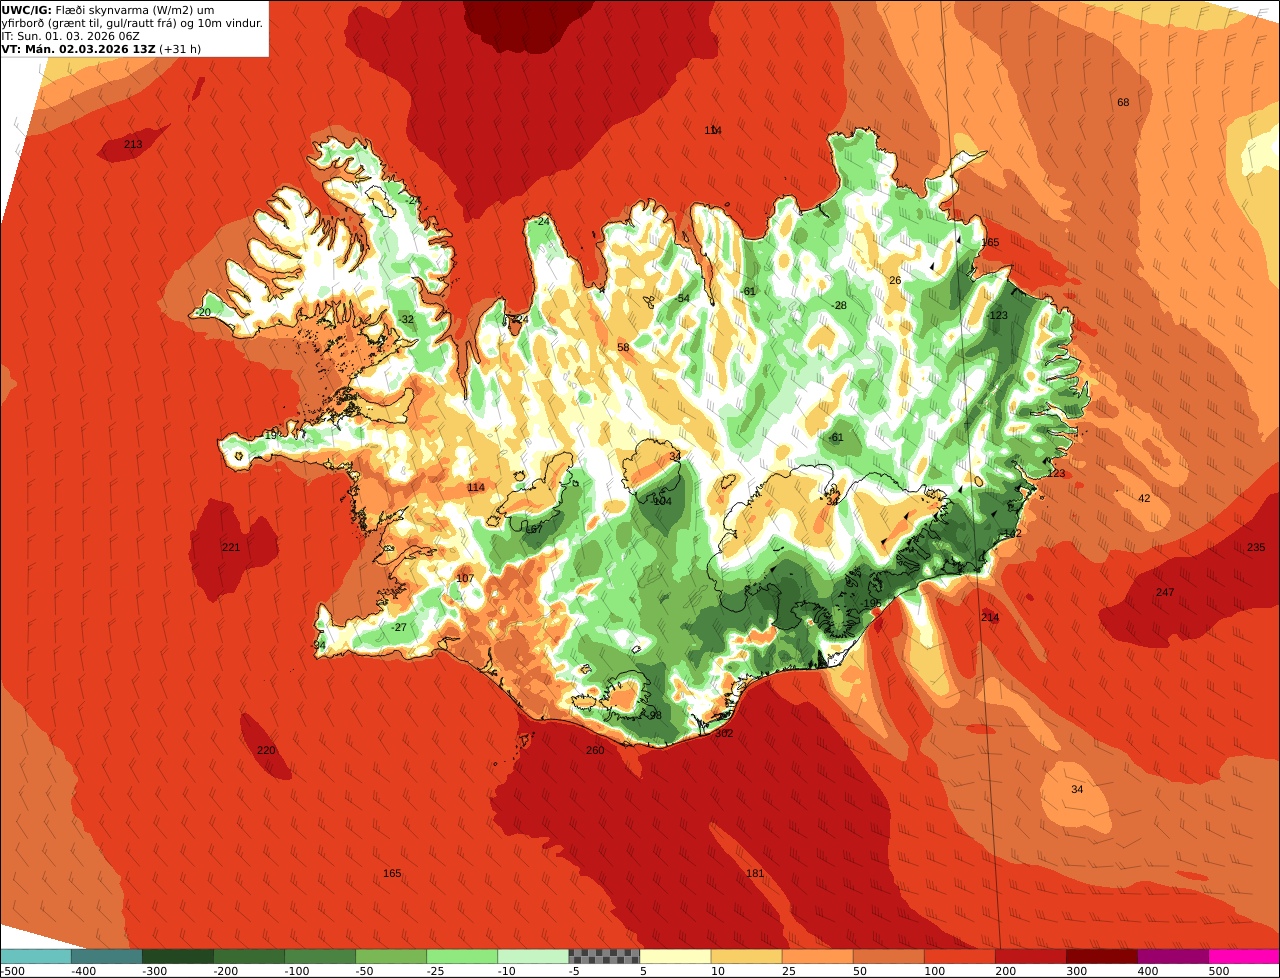Select the 'IT: Sun. 01. 03. 2026 06Z' line

(x=71, y=35)
